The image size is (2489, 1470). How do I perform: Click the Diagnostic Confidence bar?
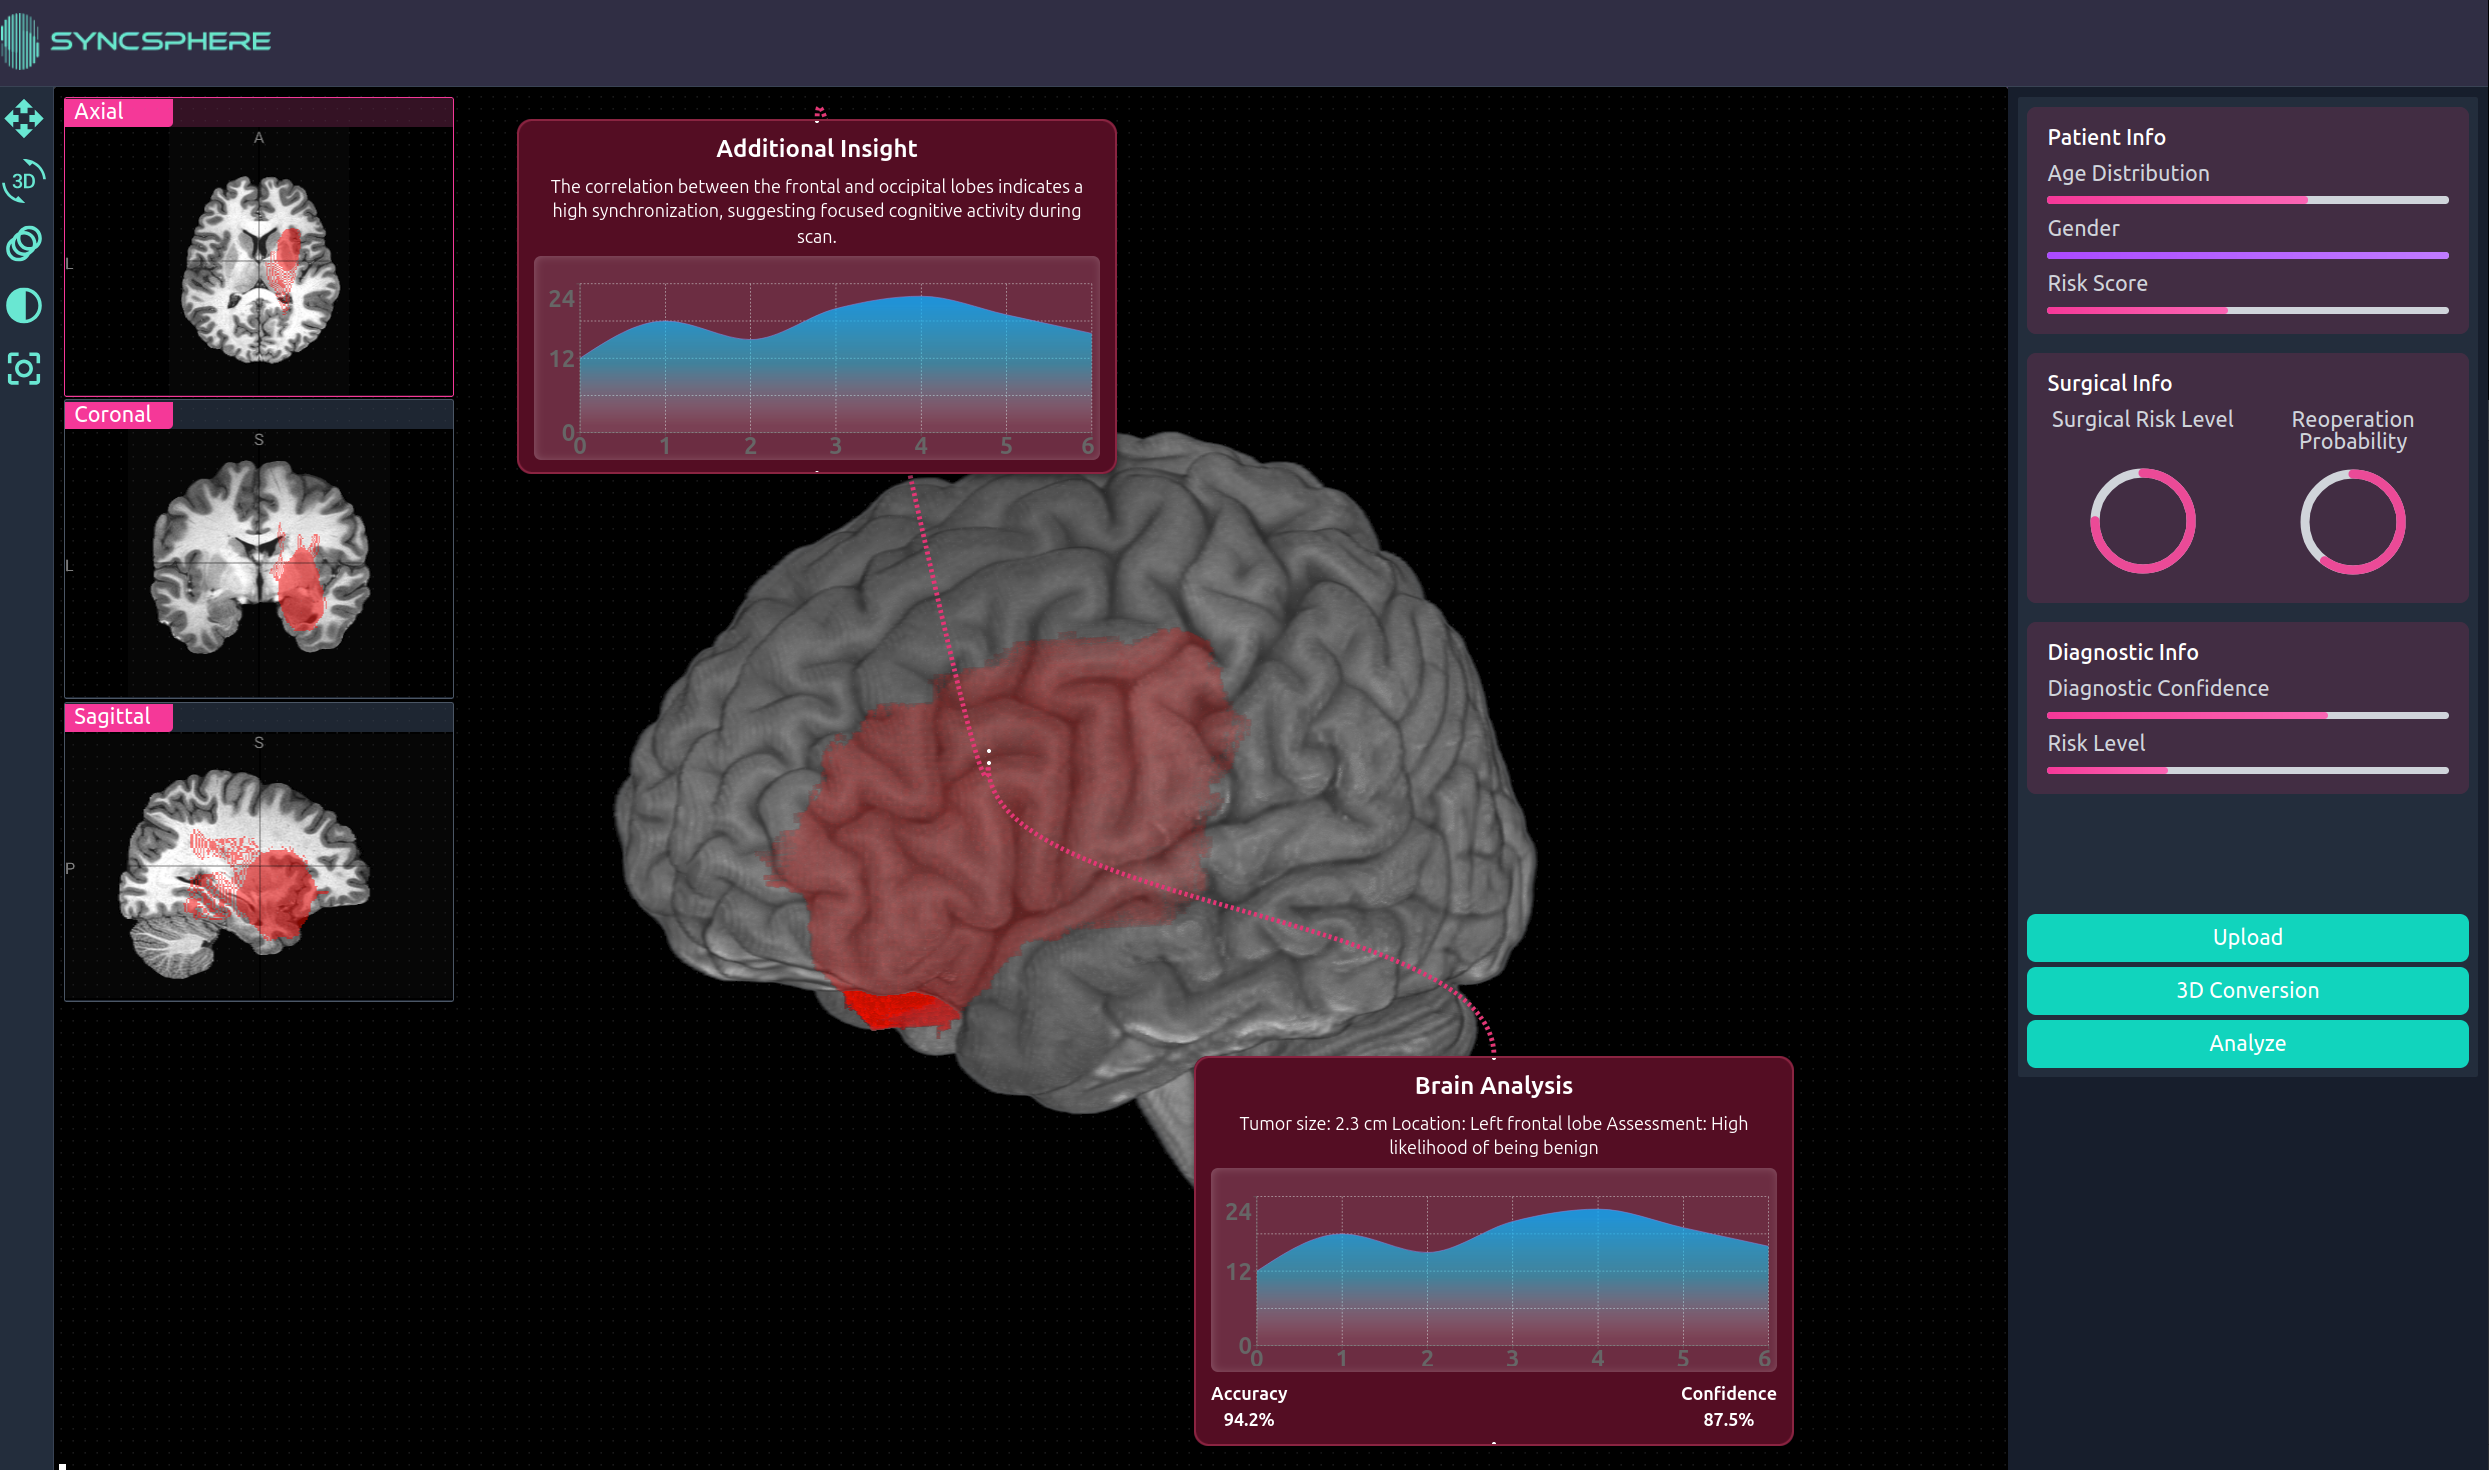click(2247, 715)
